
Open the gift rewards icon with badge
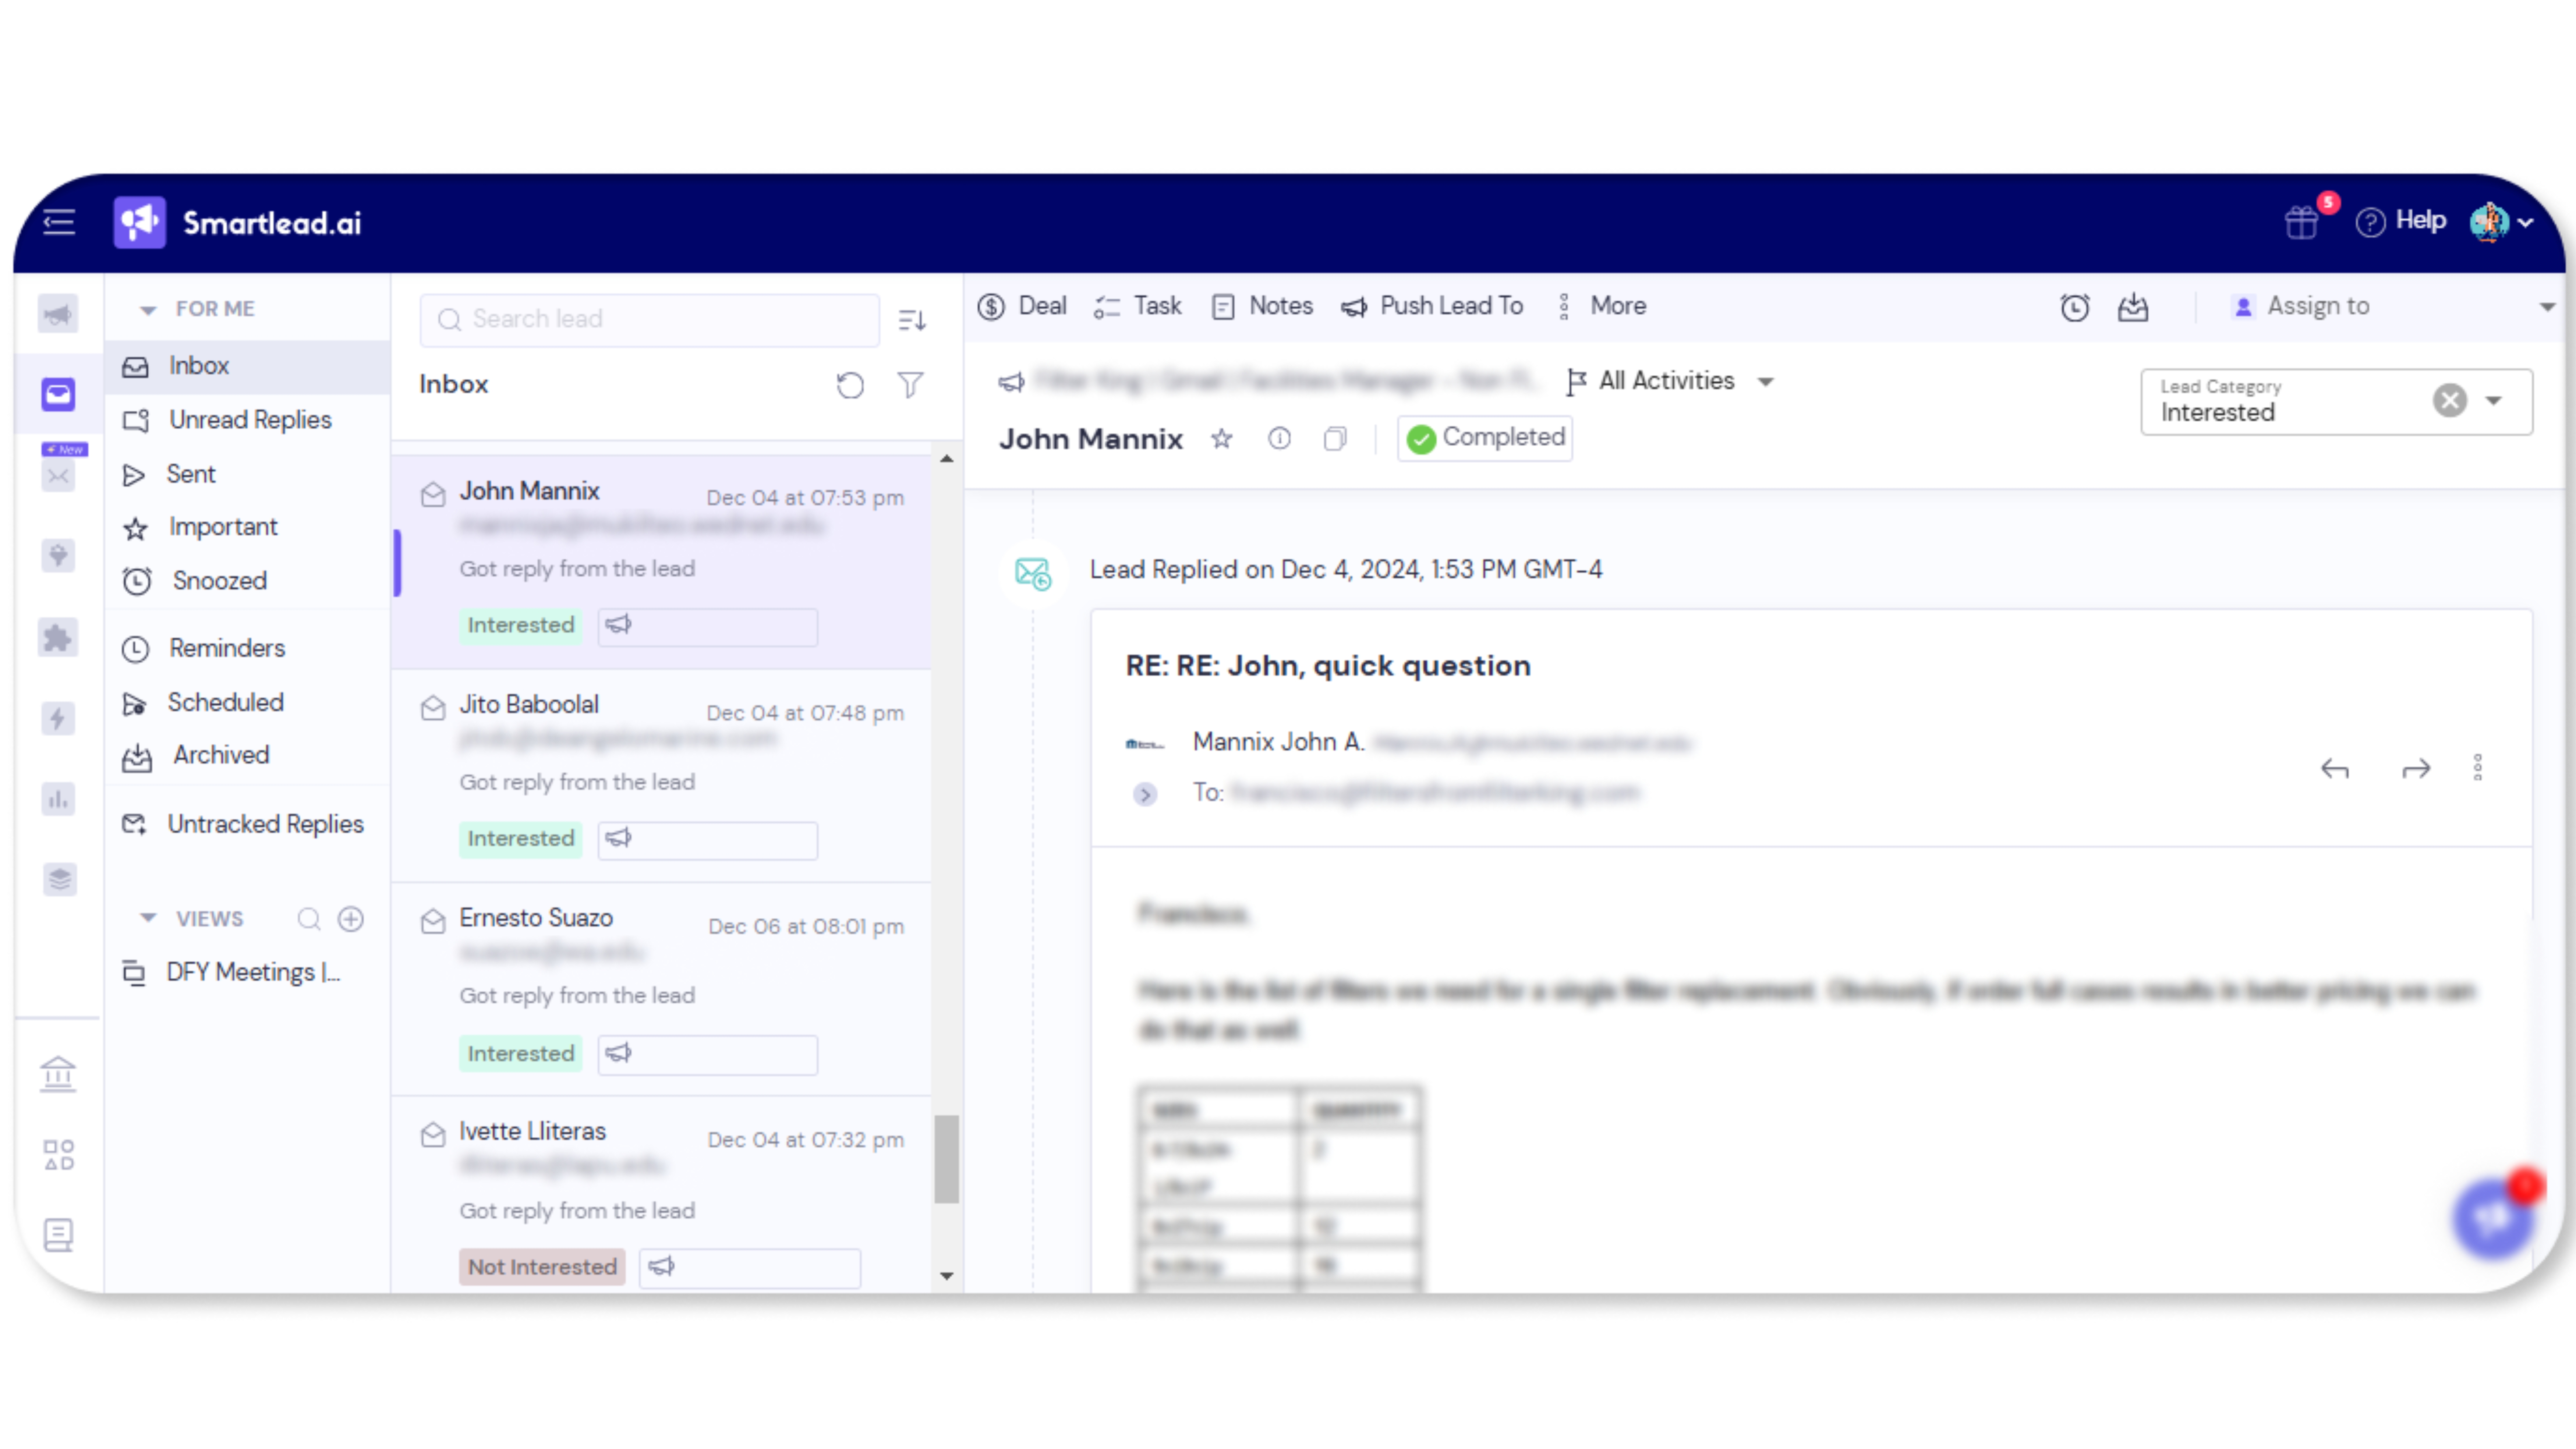click(2301, 221)
